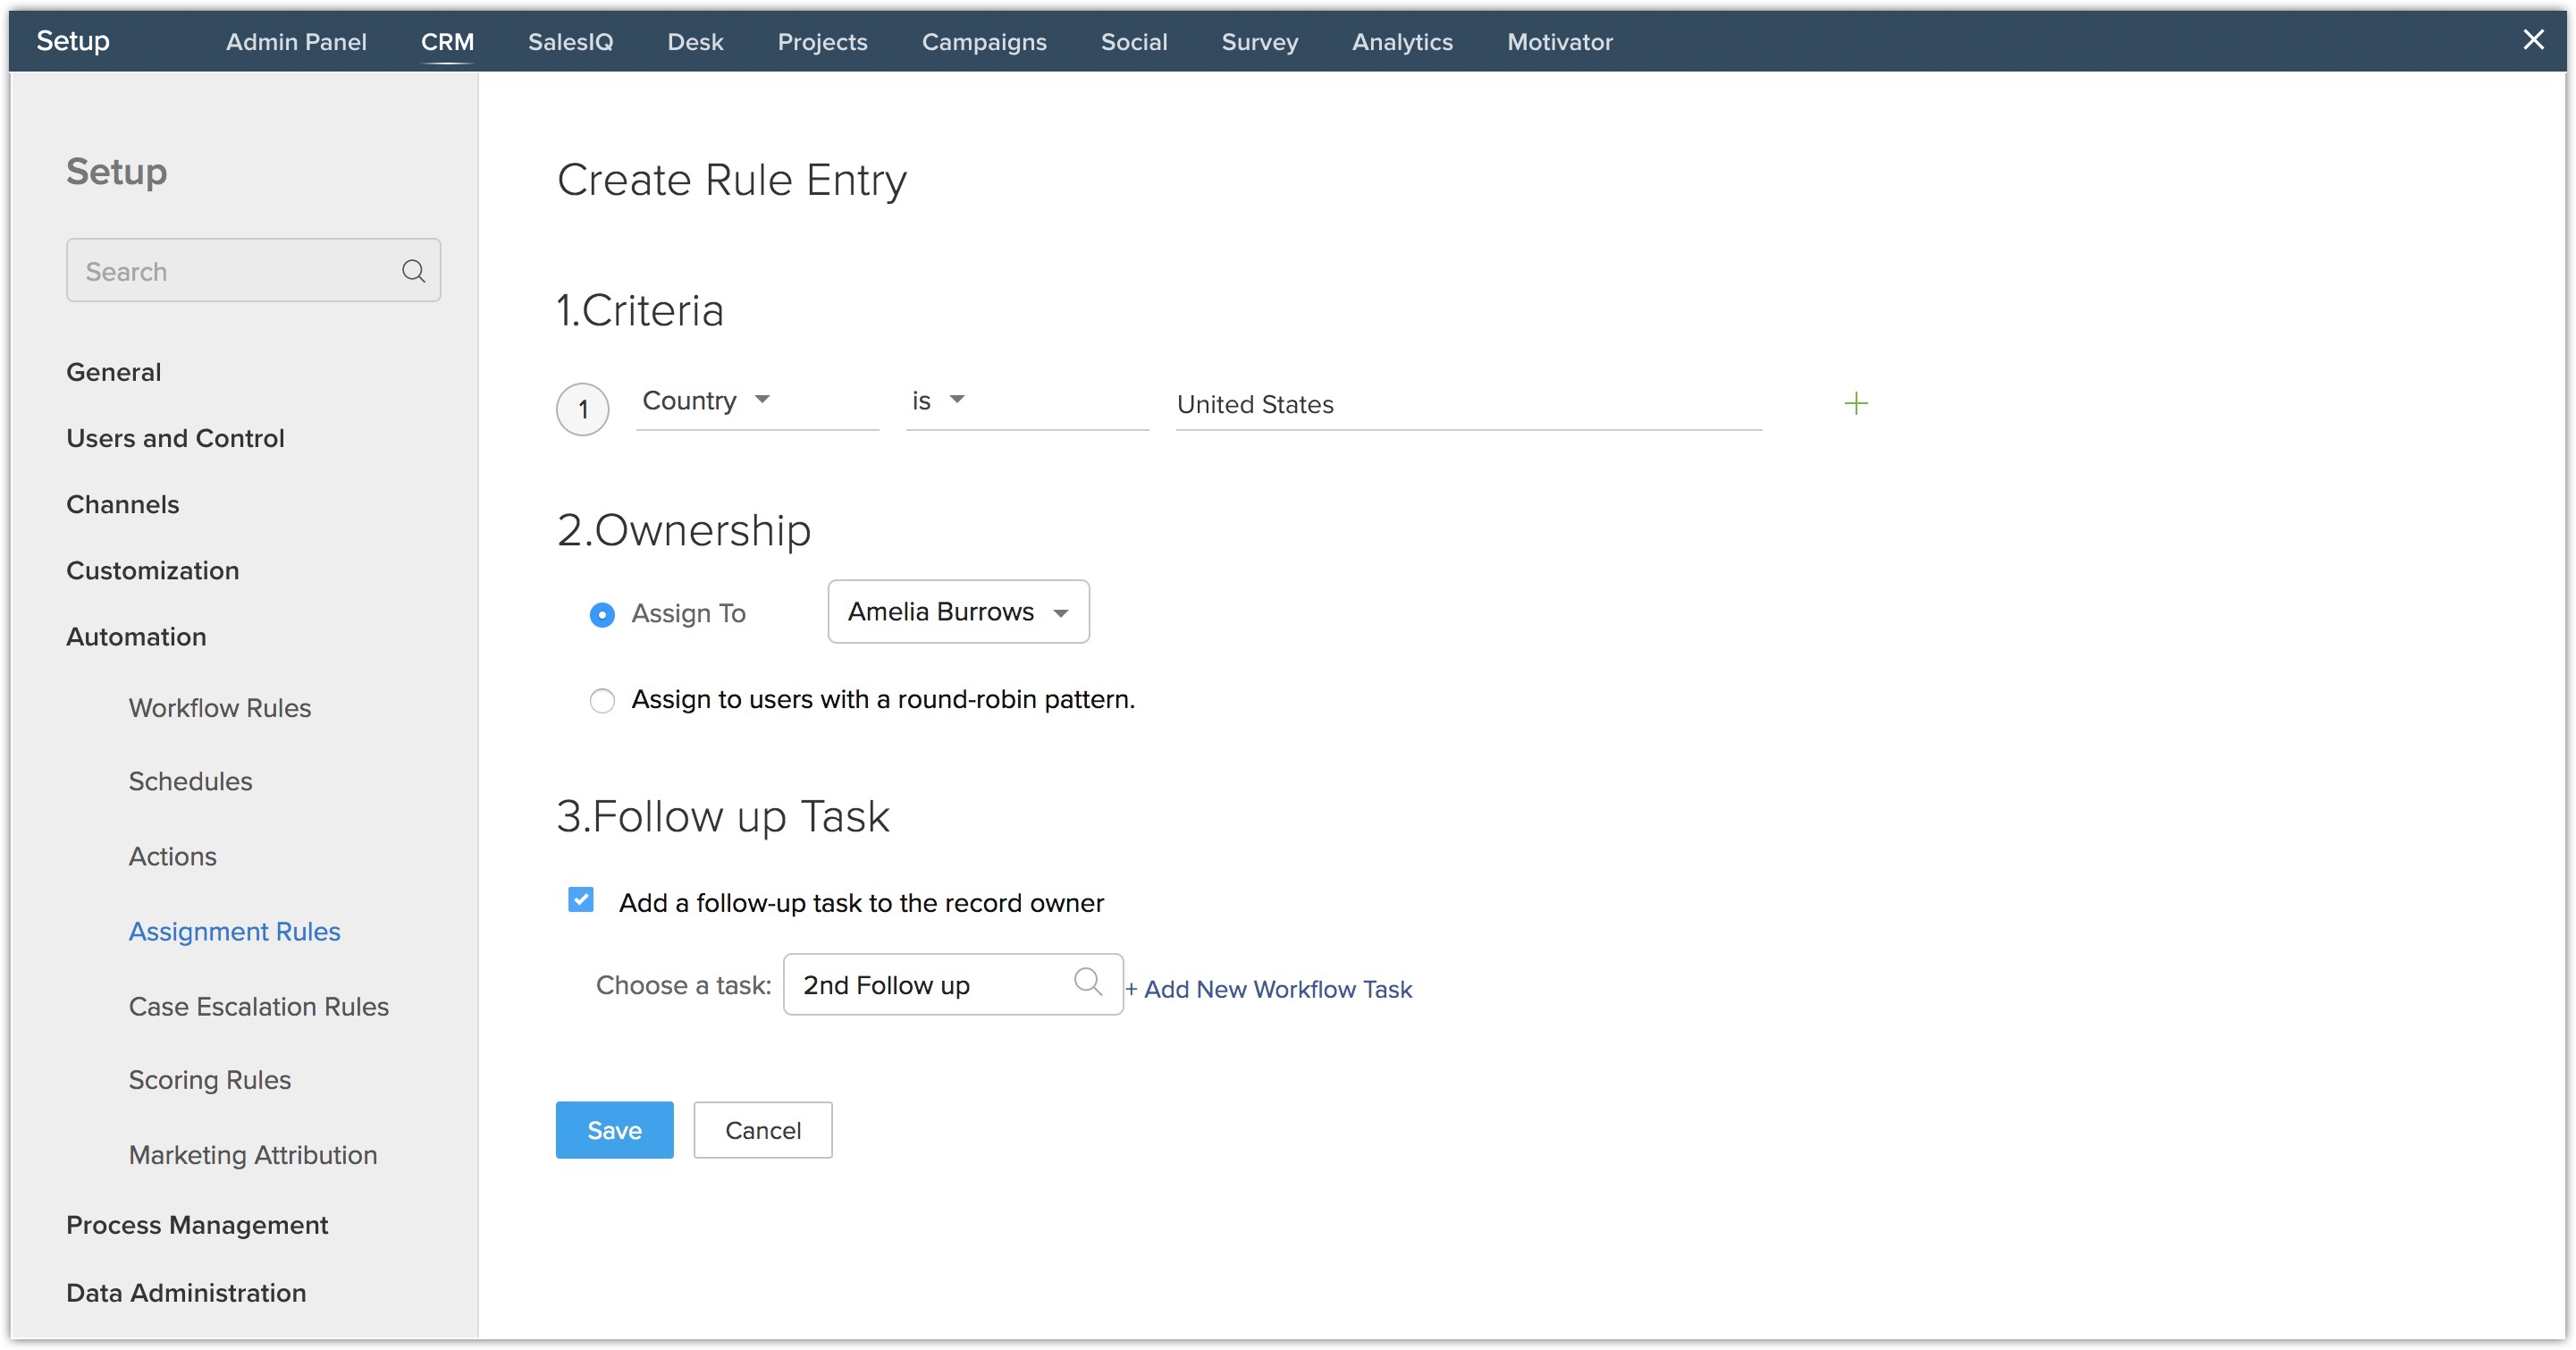Click Add New Workflow Task link
This screenshot has width=2576, height=1350.
pos(1268,989)
